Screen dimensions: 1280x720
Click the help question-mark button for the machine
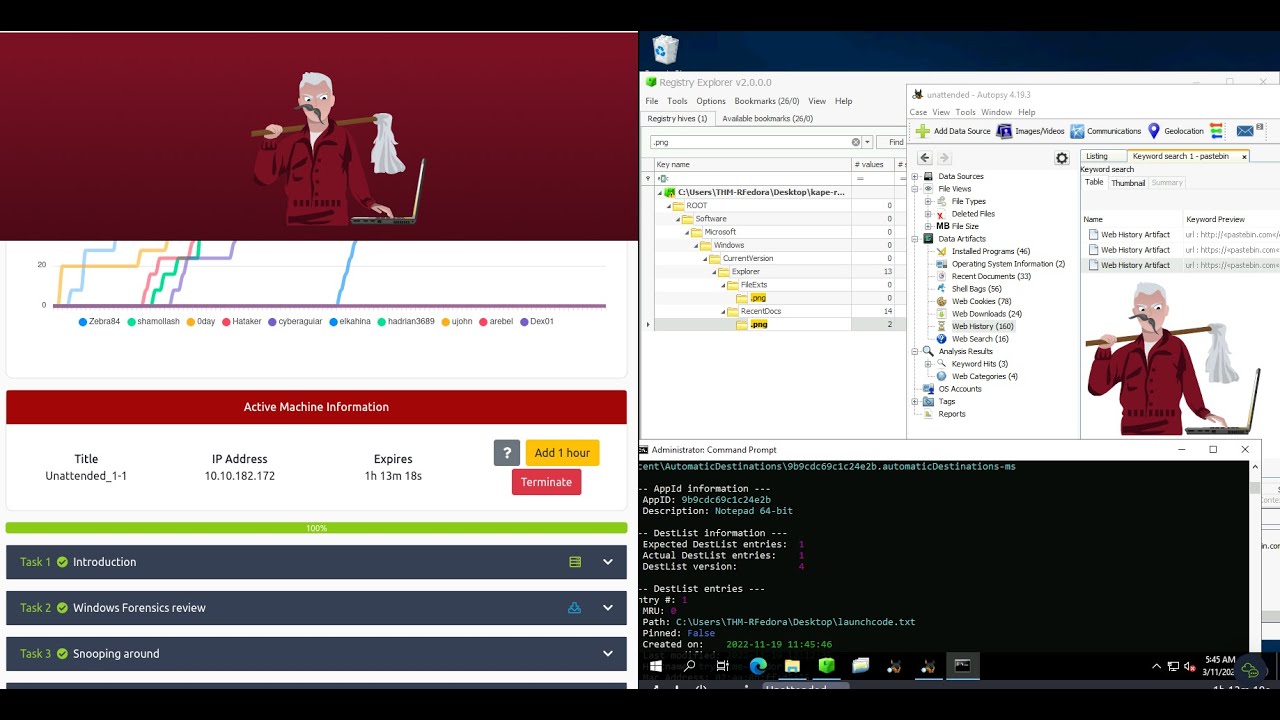pos(507,453)
